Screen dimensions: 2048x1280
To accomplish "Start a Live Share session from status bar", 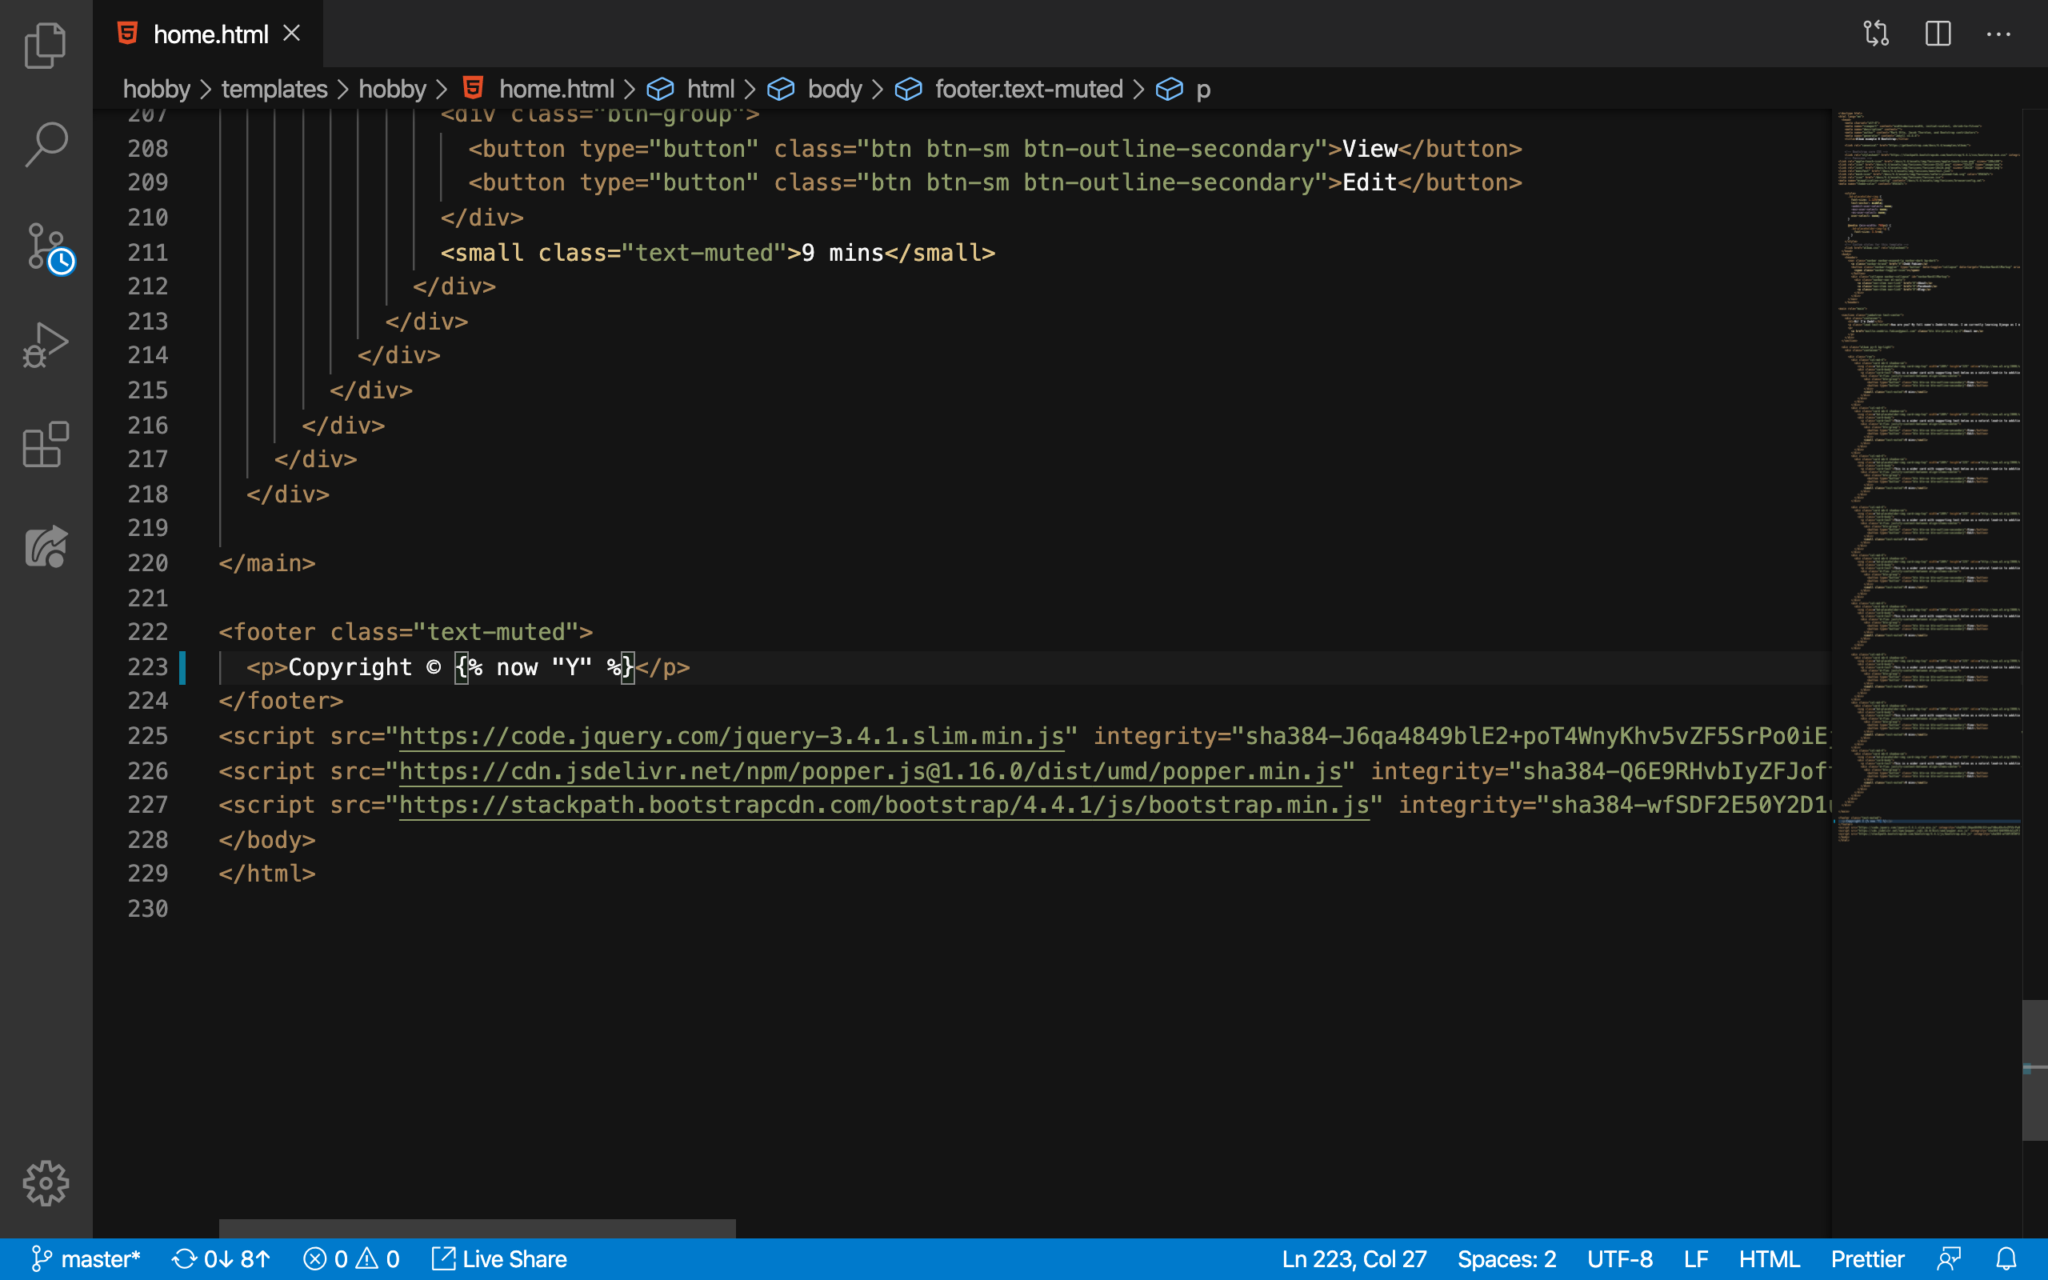I will pos(499,1259).
